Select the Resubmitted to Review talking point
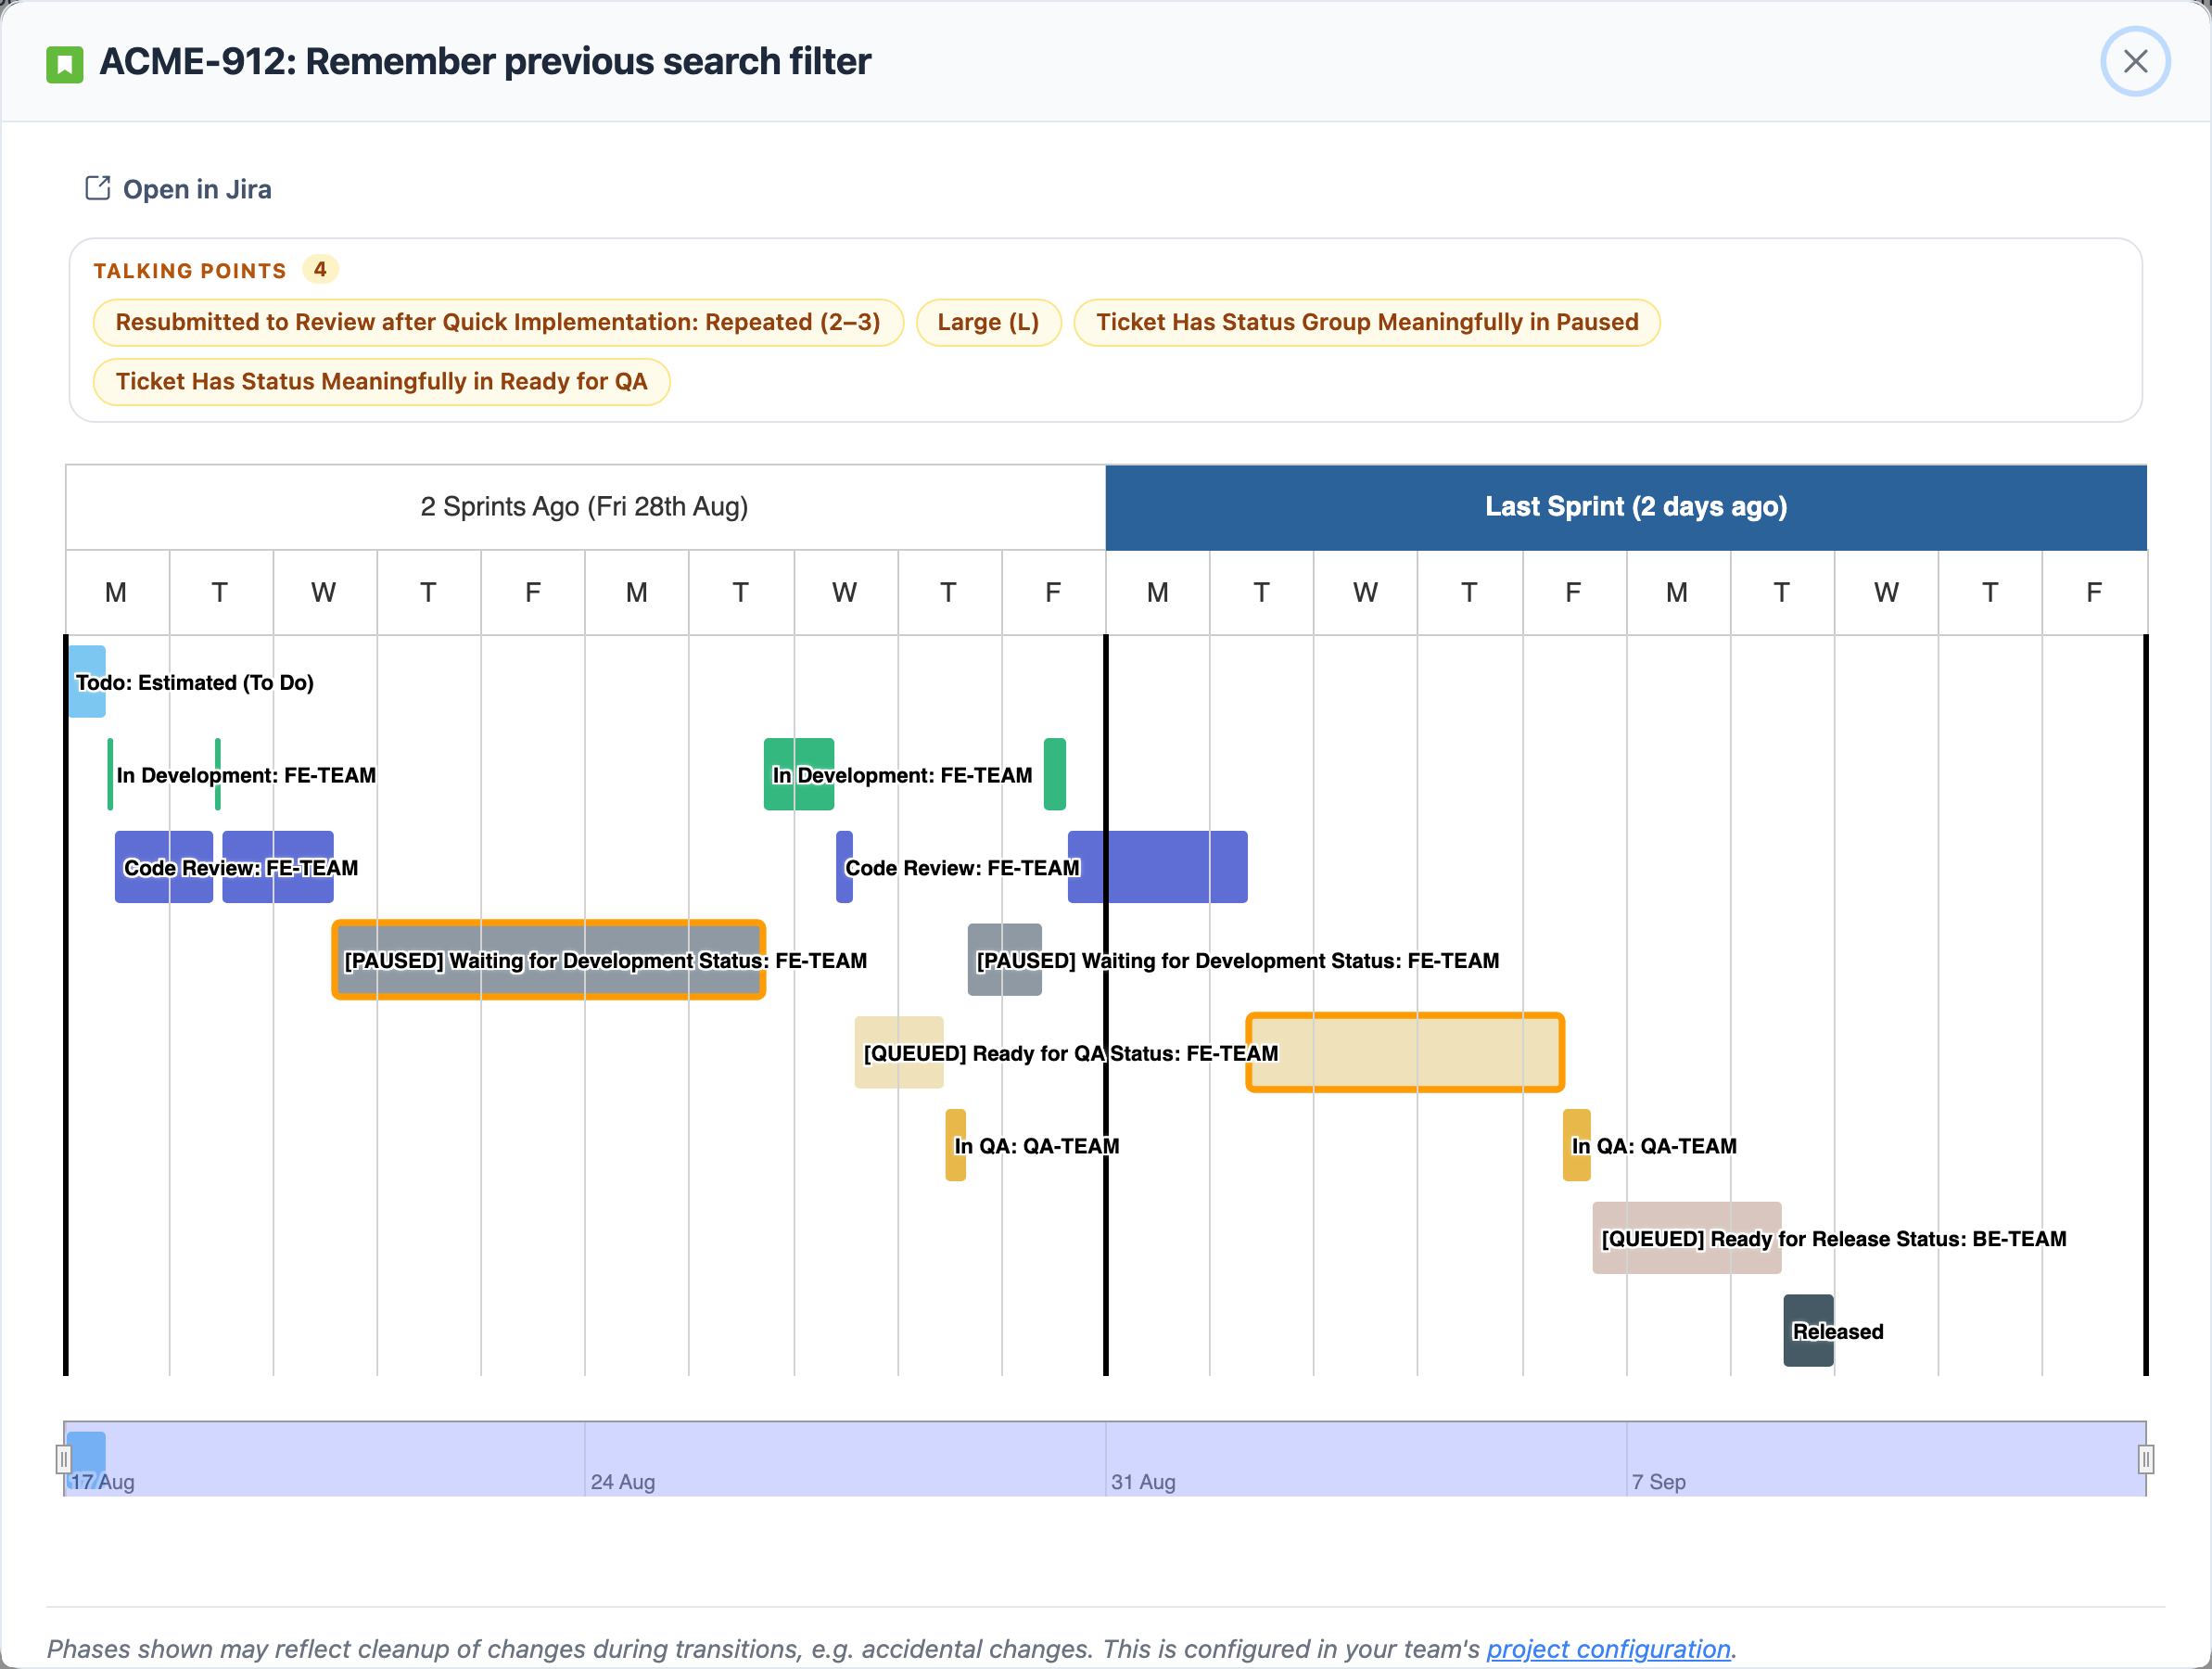 click(498, 322)
